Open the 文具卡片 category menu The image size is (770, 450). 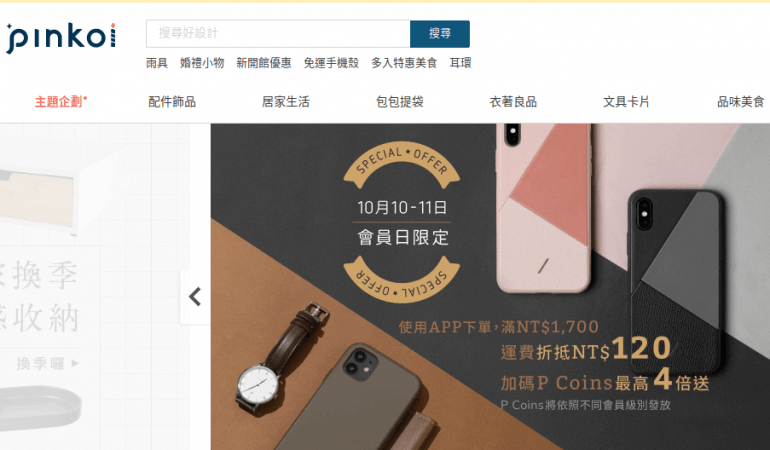(627, 102)
